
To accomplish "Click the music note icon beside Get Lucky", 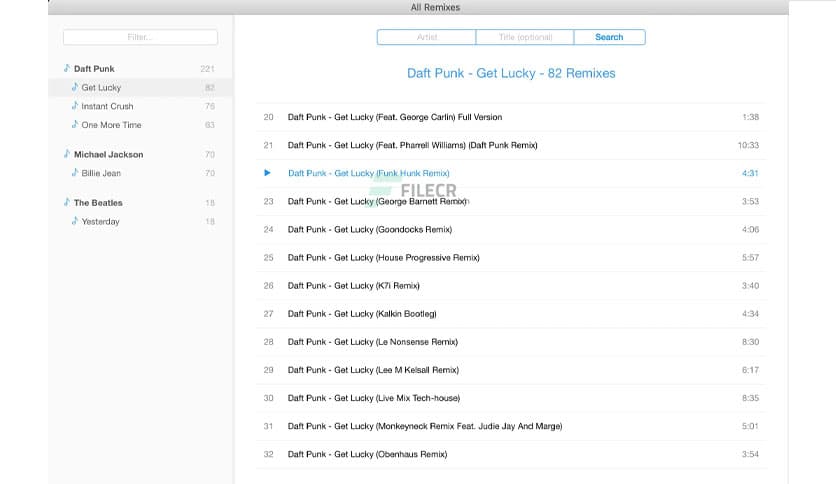I will coord(75,86).
